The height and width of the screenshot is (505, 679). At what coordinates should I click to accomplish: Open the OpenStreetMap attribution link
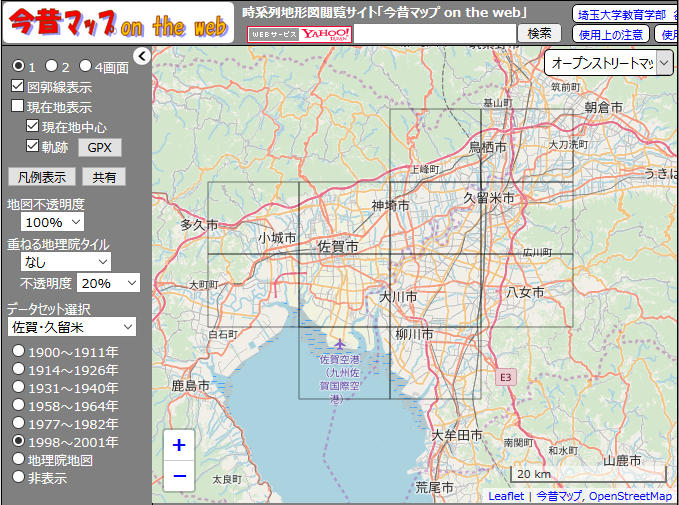630,496
